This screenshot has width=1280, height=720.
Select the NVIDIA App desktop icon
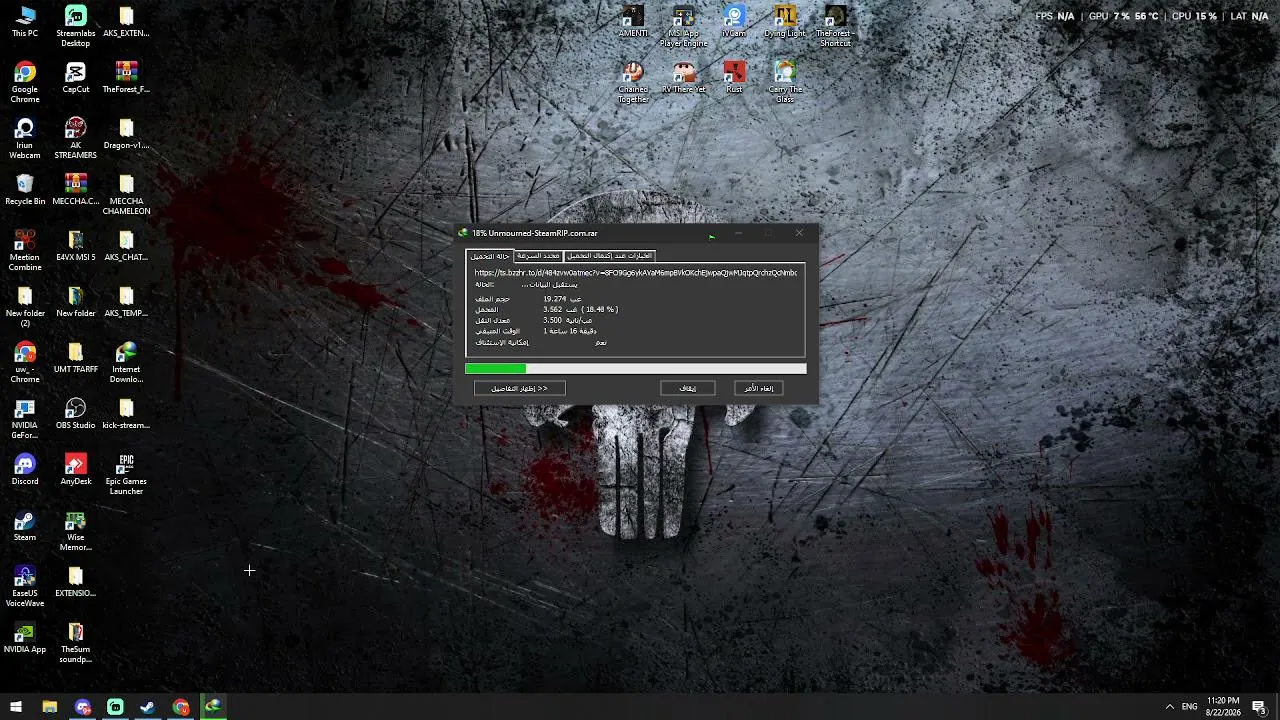[x=25, y=638]
